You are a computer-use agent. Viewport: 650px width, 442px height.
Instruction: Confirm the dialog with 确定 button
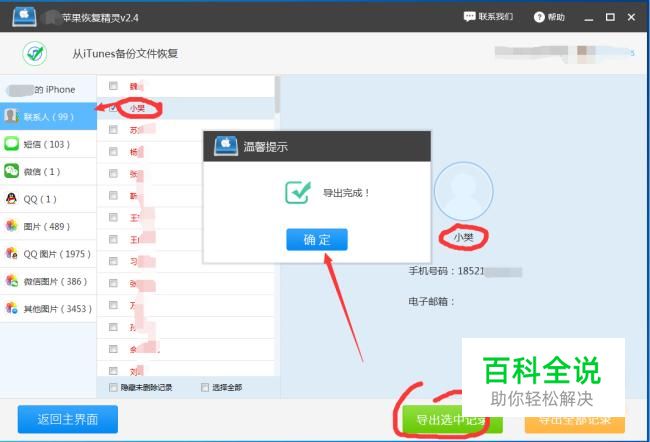click(317, 239)
